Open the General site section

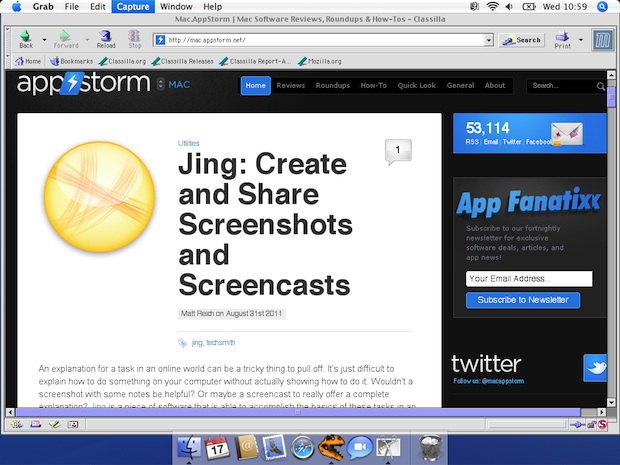[460, 85]
